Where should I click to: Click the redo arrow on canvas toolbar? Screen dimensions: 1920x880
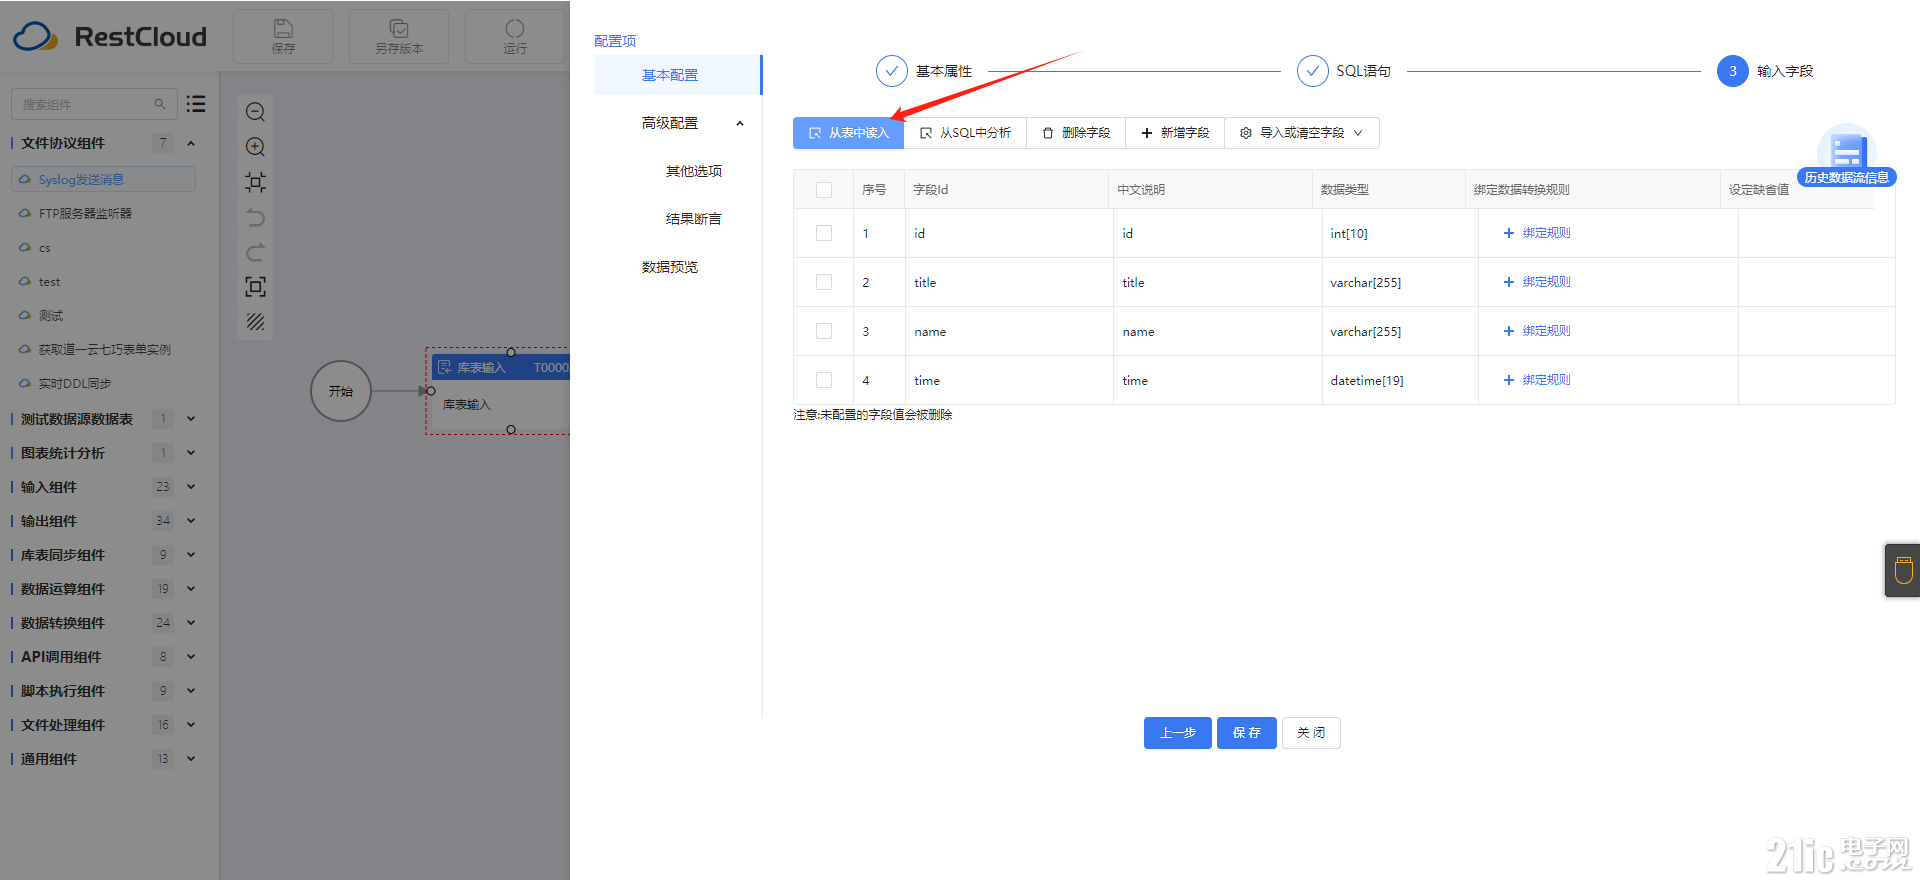click(x=256, y=252)
